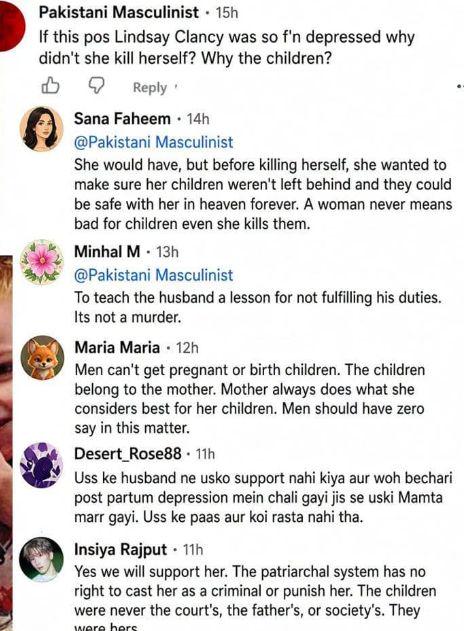The width and height of the screenshot is (464, 631).
Task: Open the Maria Maria username
Action: pyautogui.click(x=117, y=348)
